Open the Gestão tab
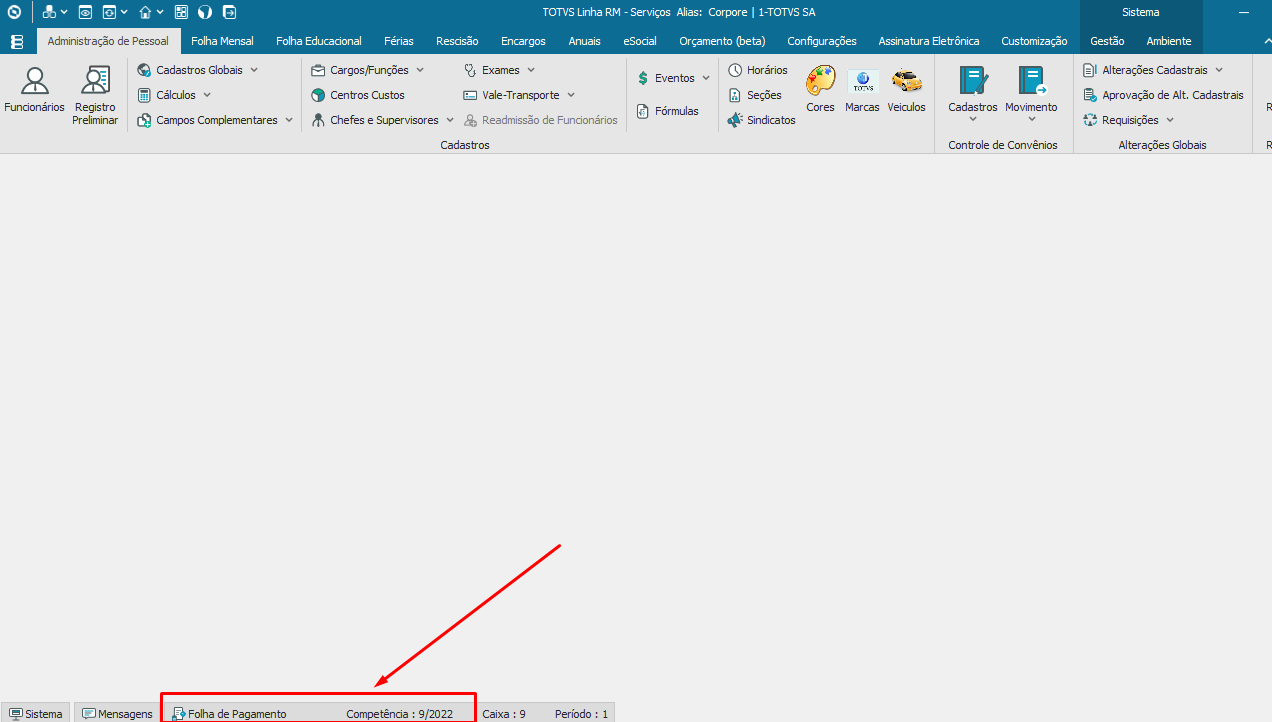 (1107, 41)
